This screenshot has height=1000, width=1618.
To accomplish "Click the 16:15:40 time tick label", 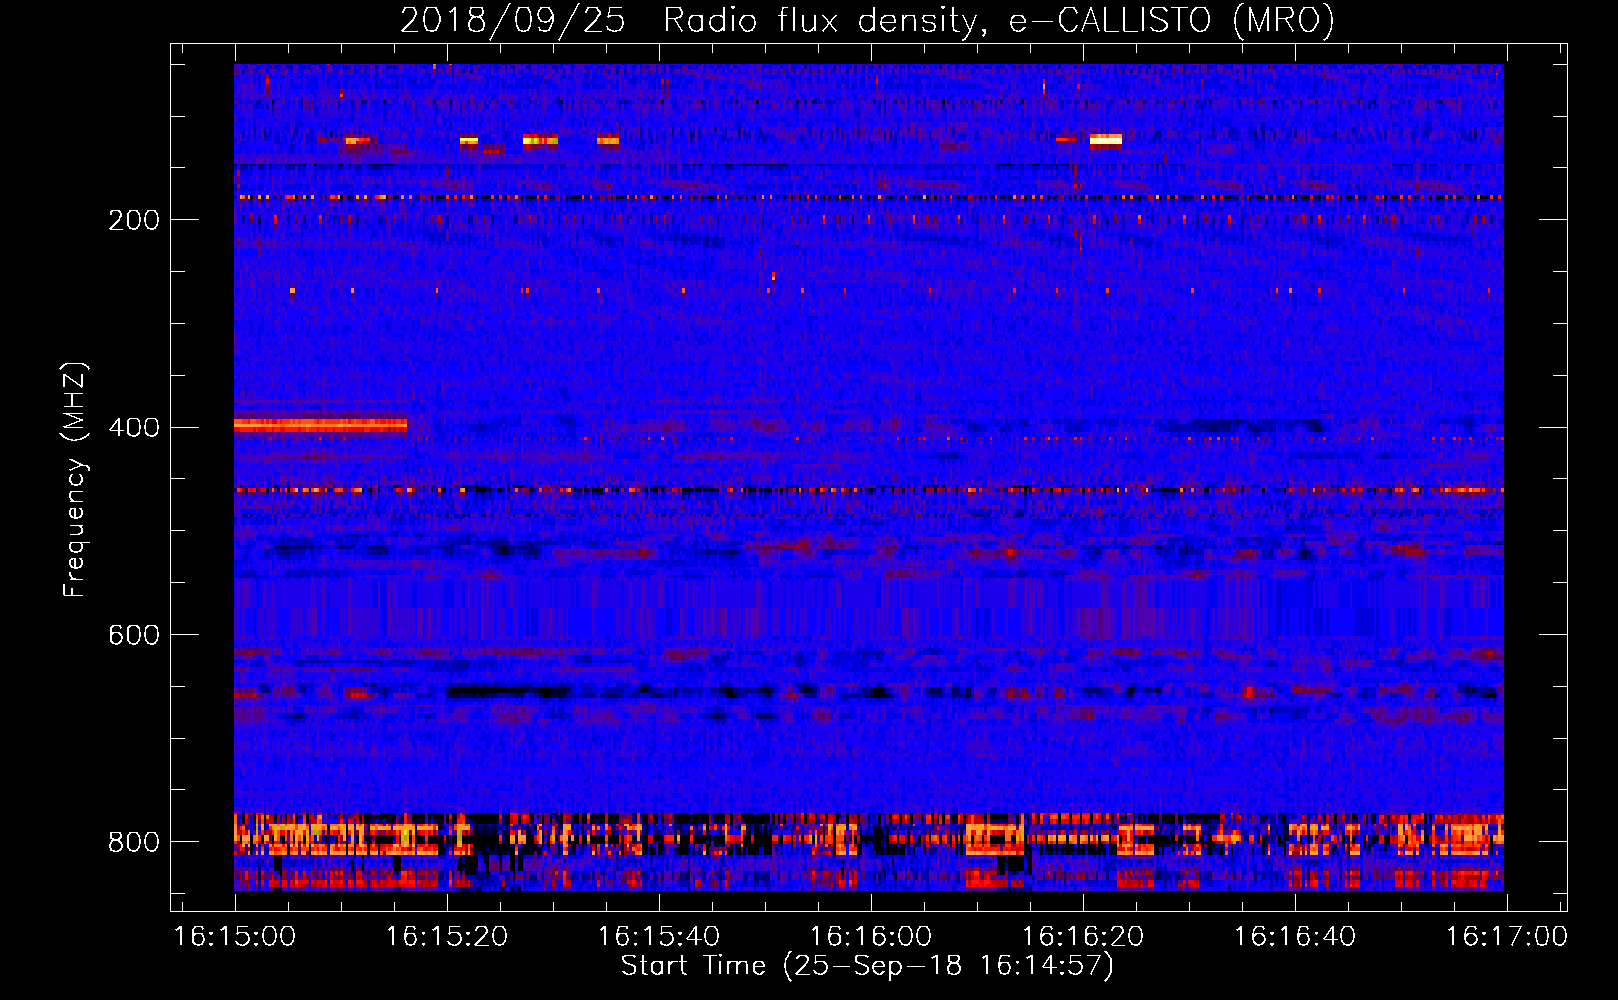I will [x=659, y=937].
